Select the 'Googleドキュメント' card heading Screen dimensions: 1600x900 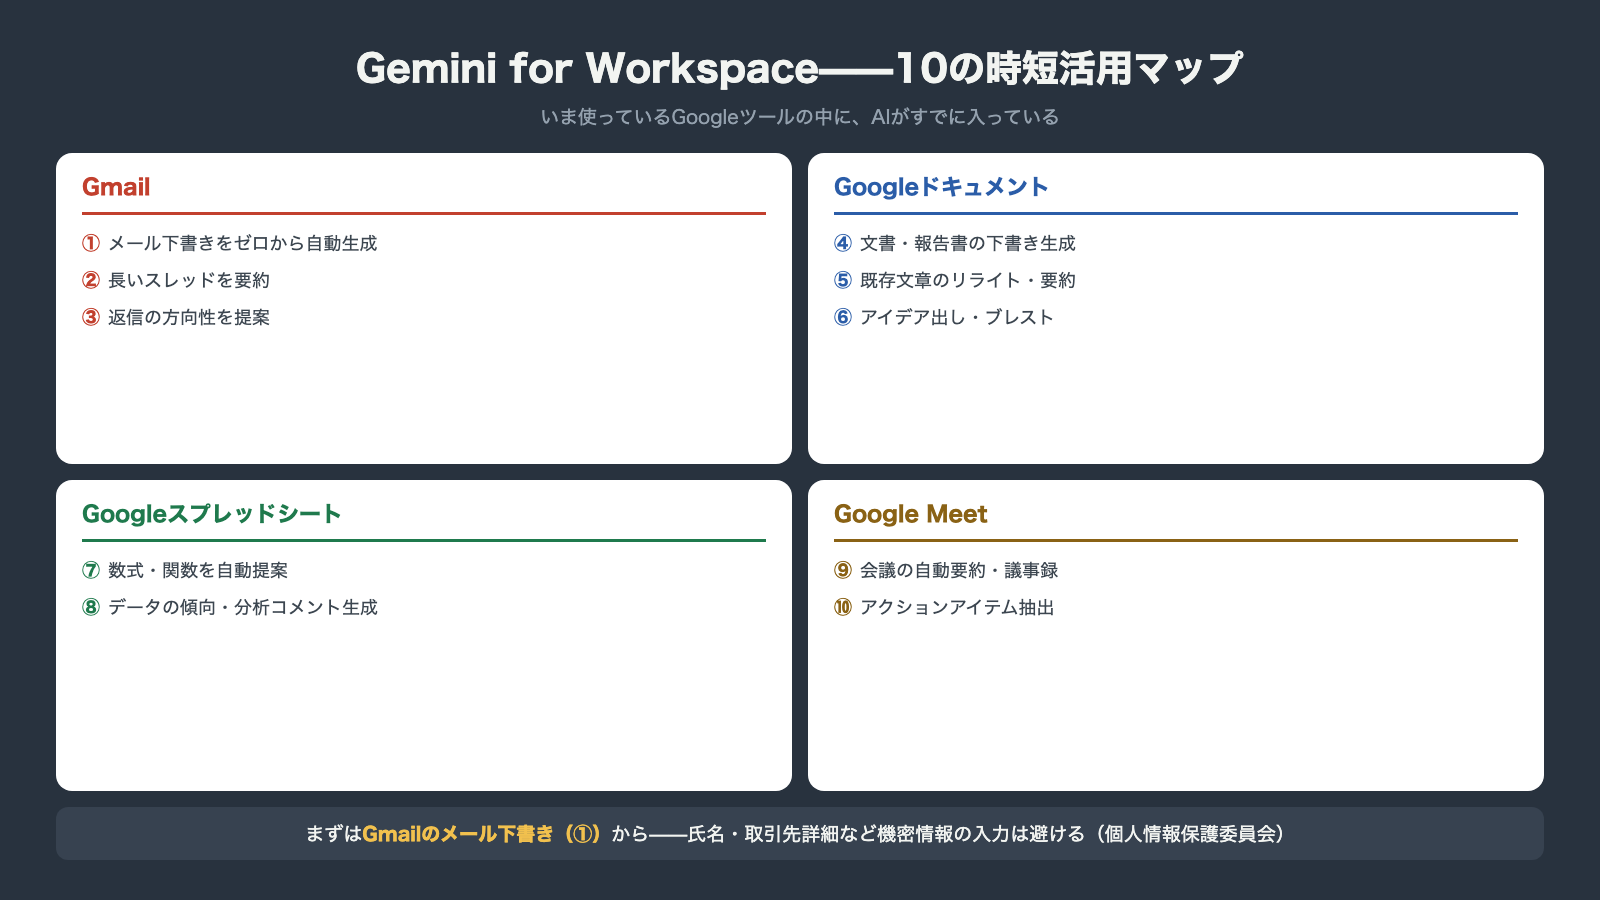pos(941,187)
